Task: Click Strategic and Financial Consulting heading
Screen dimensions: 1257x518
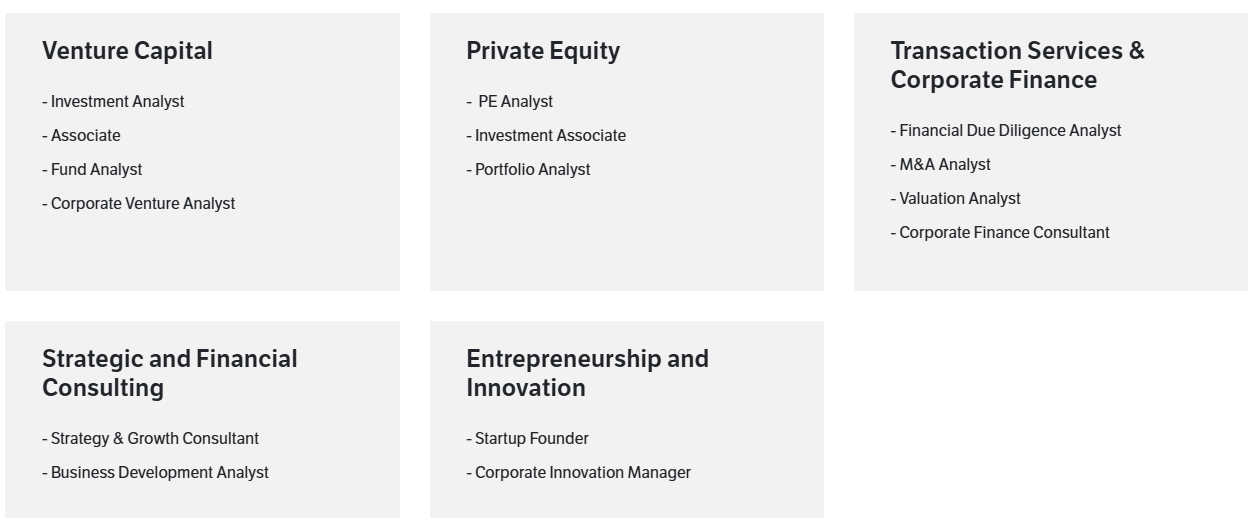Action: click(169, 373)
